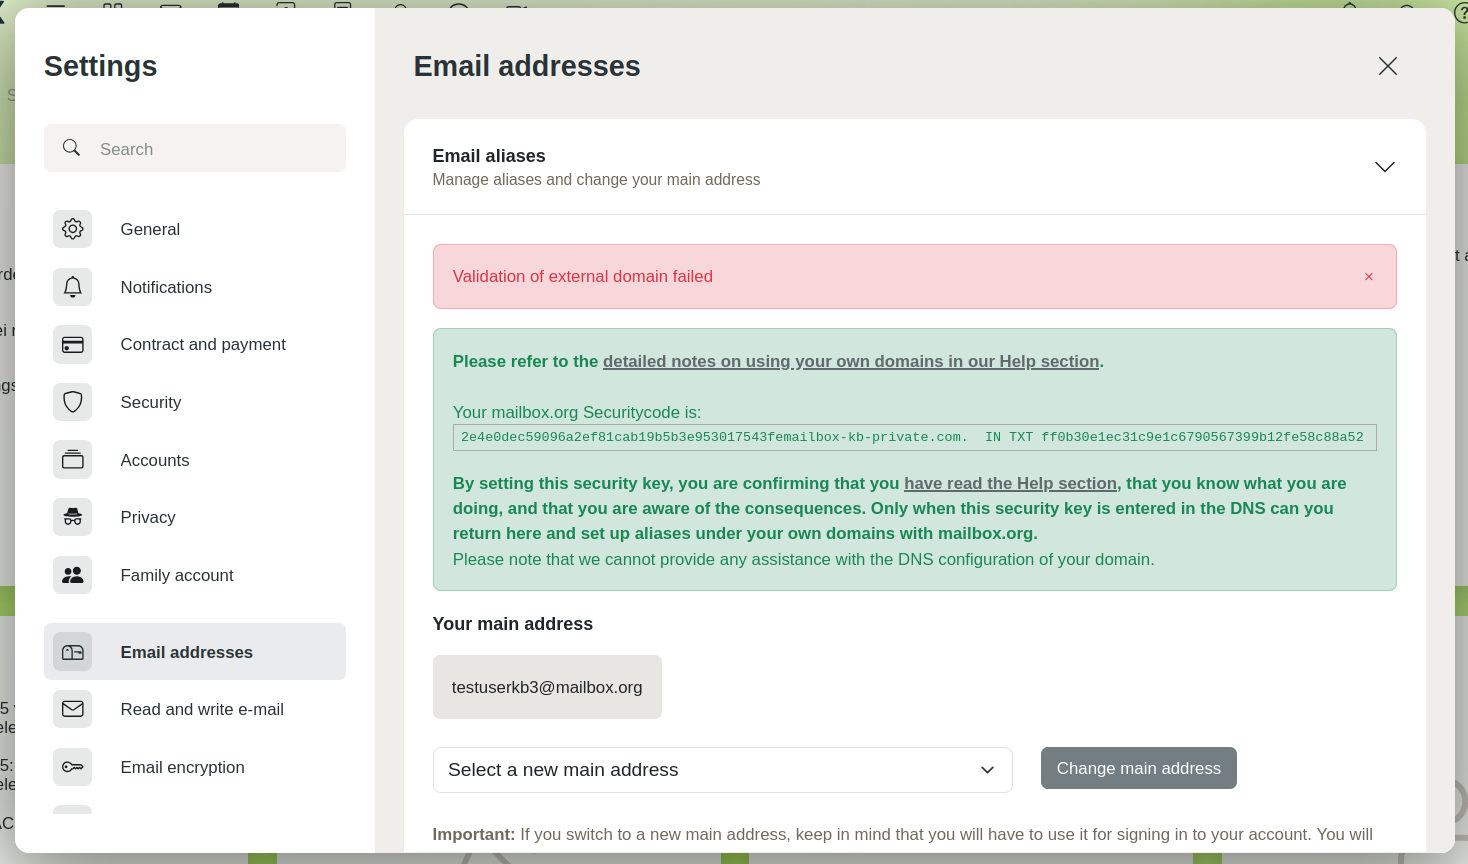Open Notifications via the bell icon

coord(72,287)
